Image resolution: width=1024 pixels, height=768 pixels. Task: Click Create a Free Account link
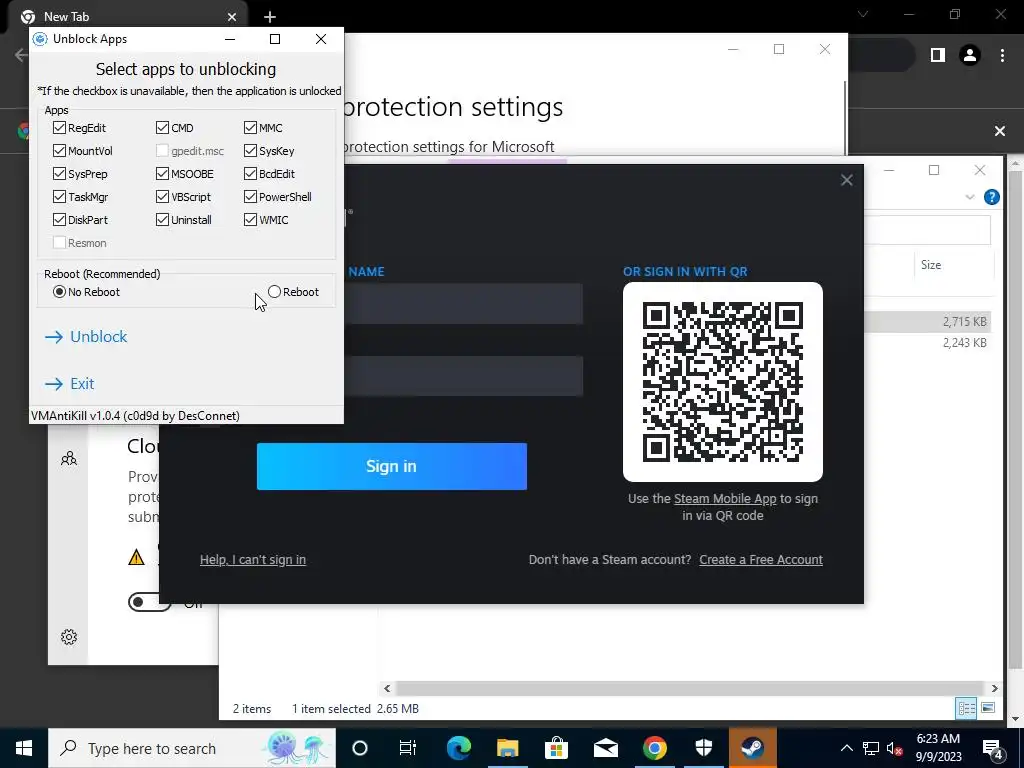pos(761,560)
